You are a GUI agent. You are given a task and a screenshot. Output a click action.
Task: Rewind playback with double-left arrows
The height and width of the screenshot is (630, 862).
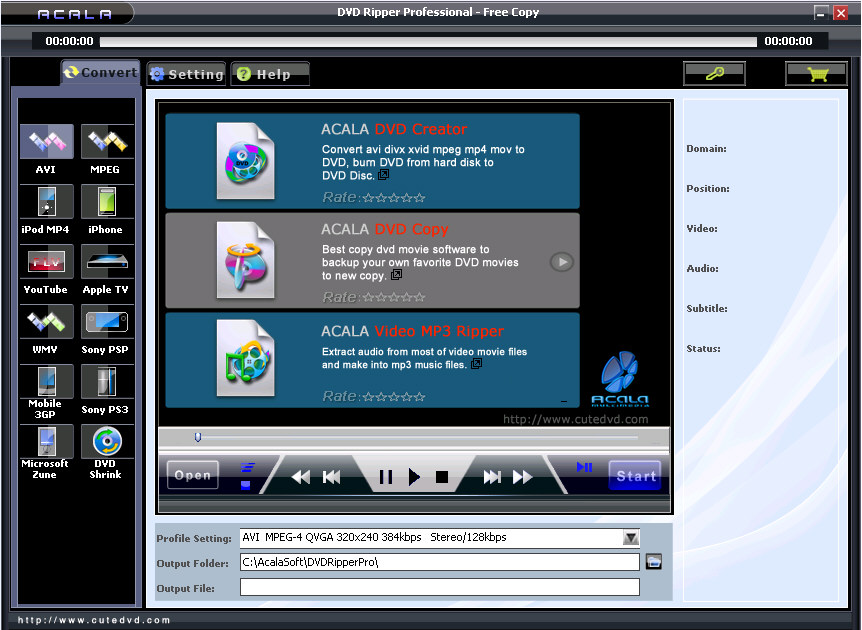pyautogui.click(x=301, y=477)
